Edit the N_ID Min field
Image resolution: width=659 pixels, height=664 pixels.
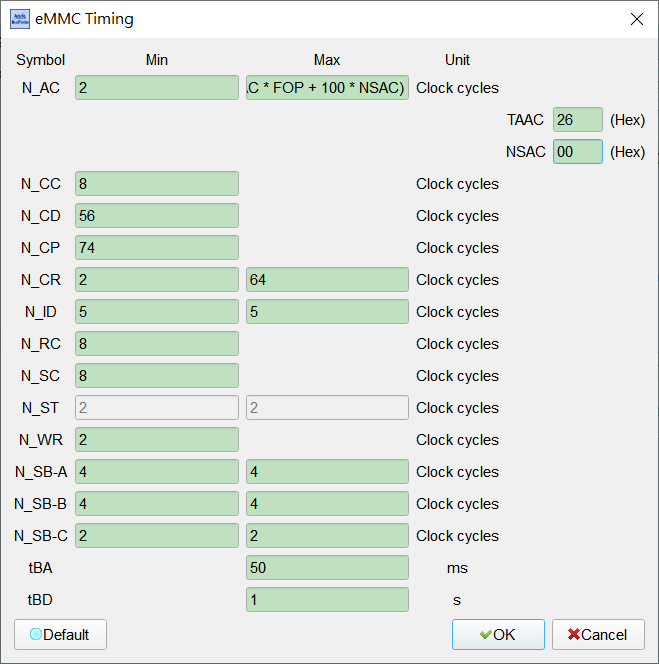pyautogui.click(x=157, y=312)
